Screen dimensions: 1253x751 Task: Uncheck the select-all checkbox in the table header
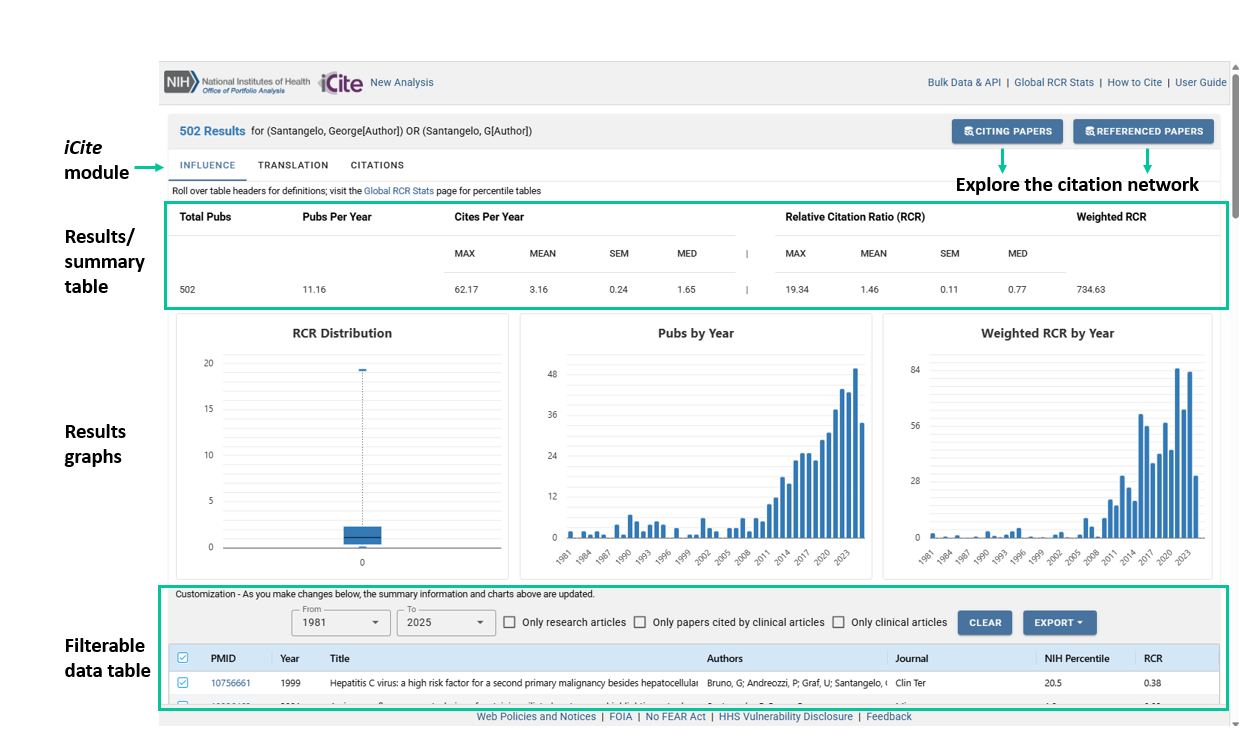tap(183, 657)
